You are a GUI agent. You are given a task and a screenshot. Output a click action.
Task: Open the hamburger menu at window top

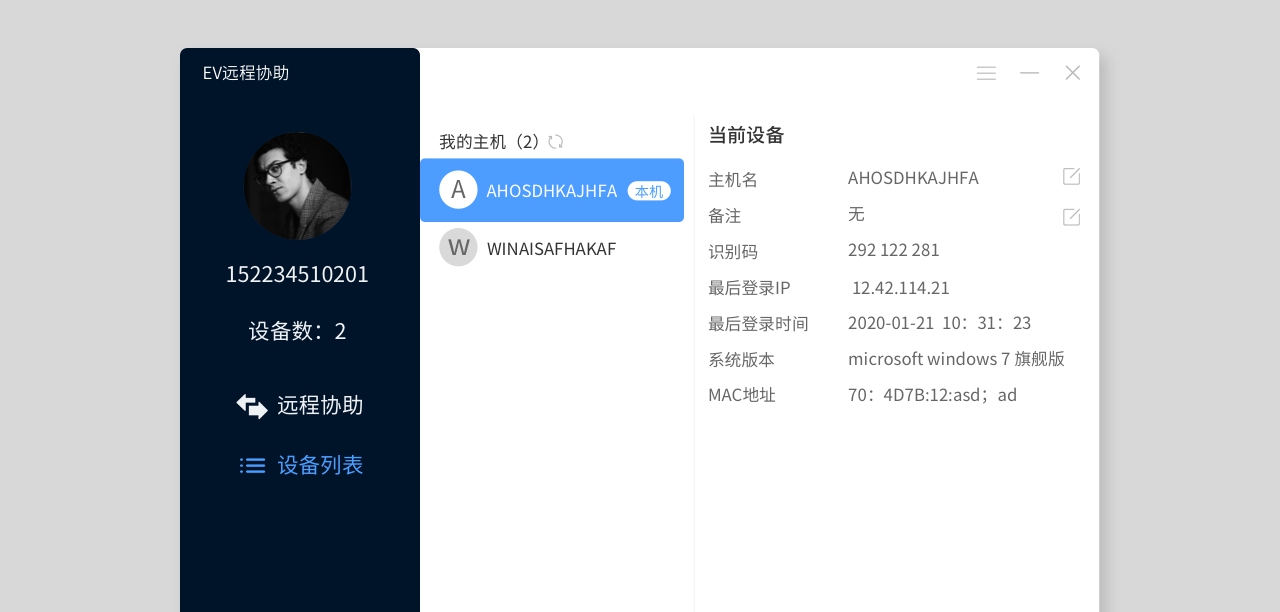(x=986, y=73)
